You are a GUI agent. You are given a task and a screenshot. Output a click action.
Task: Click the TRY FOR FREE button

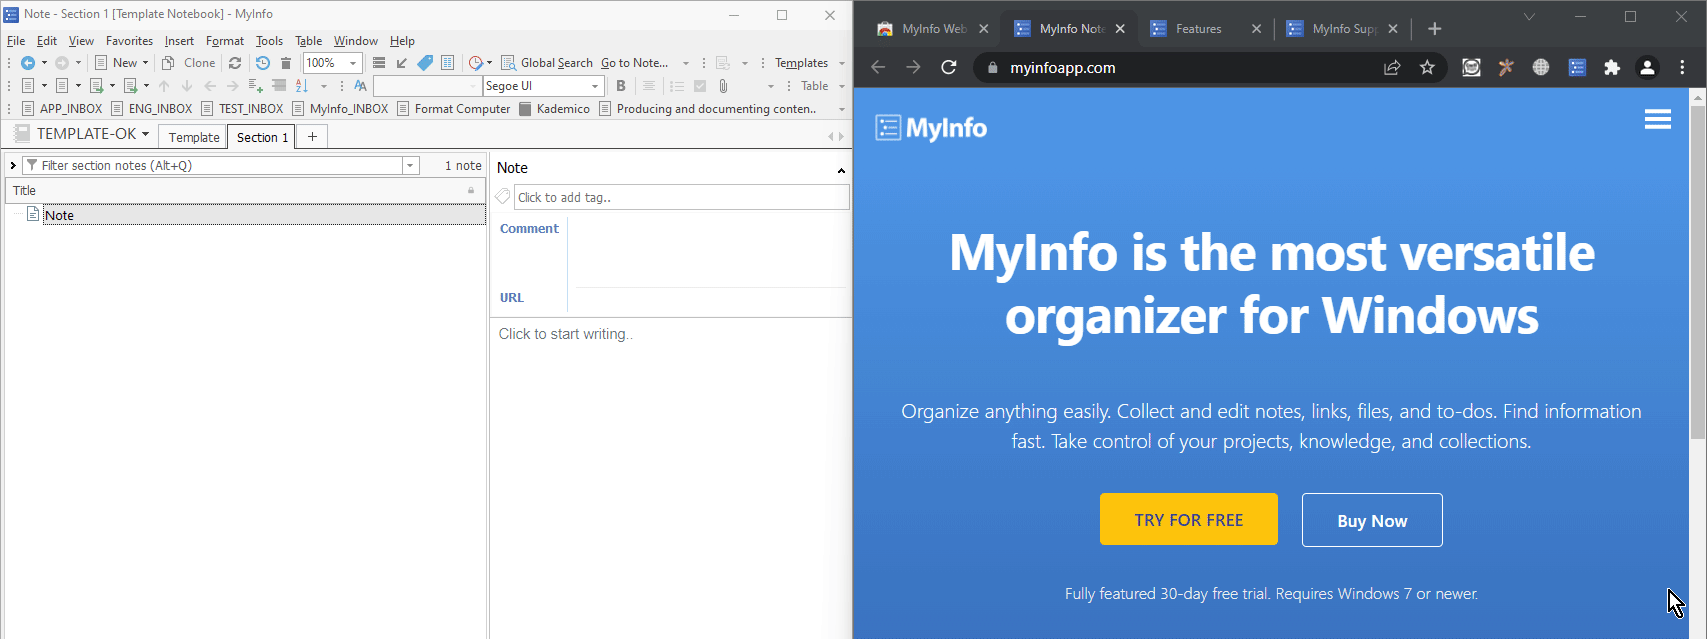tap(1189, 519)
